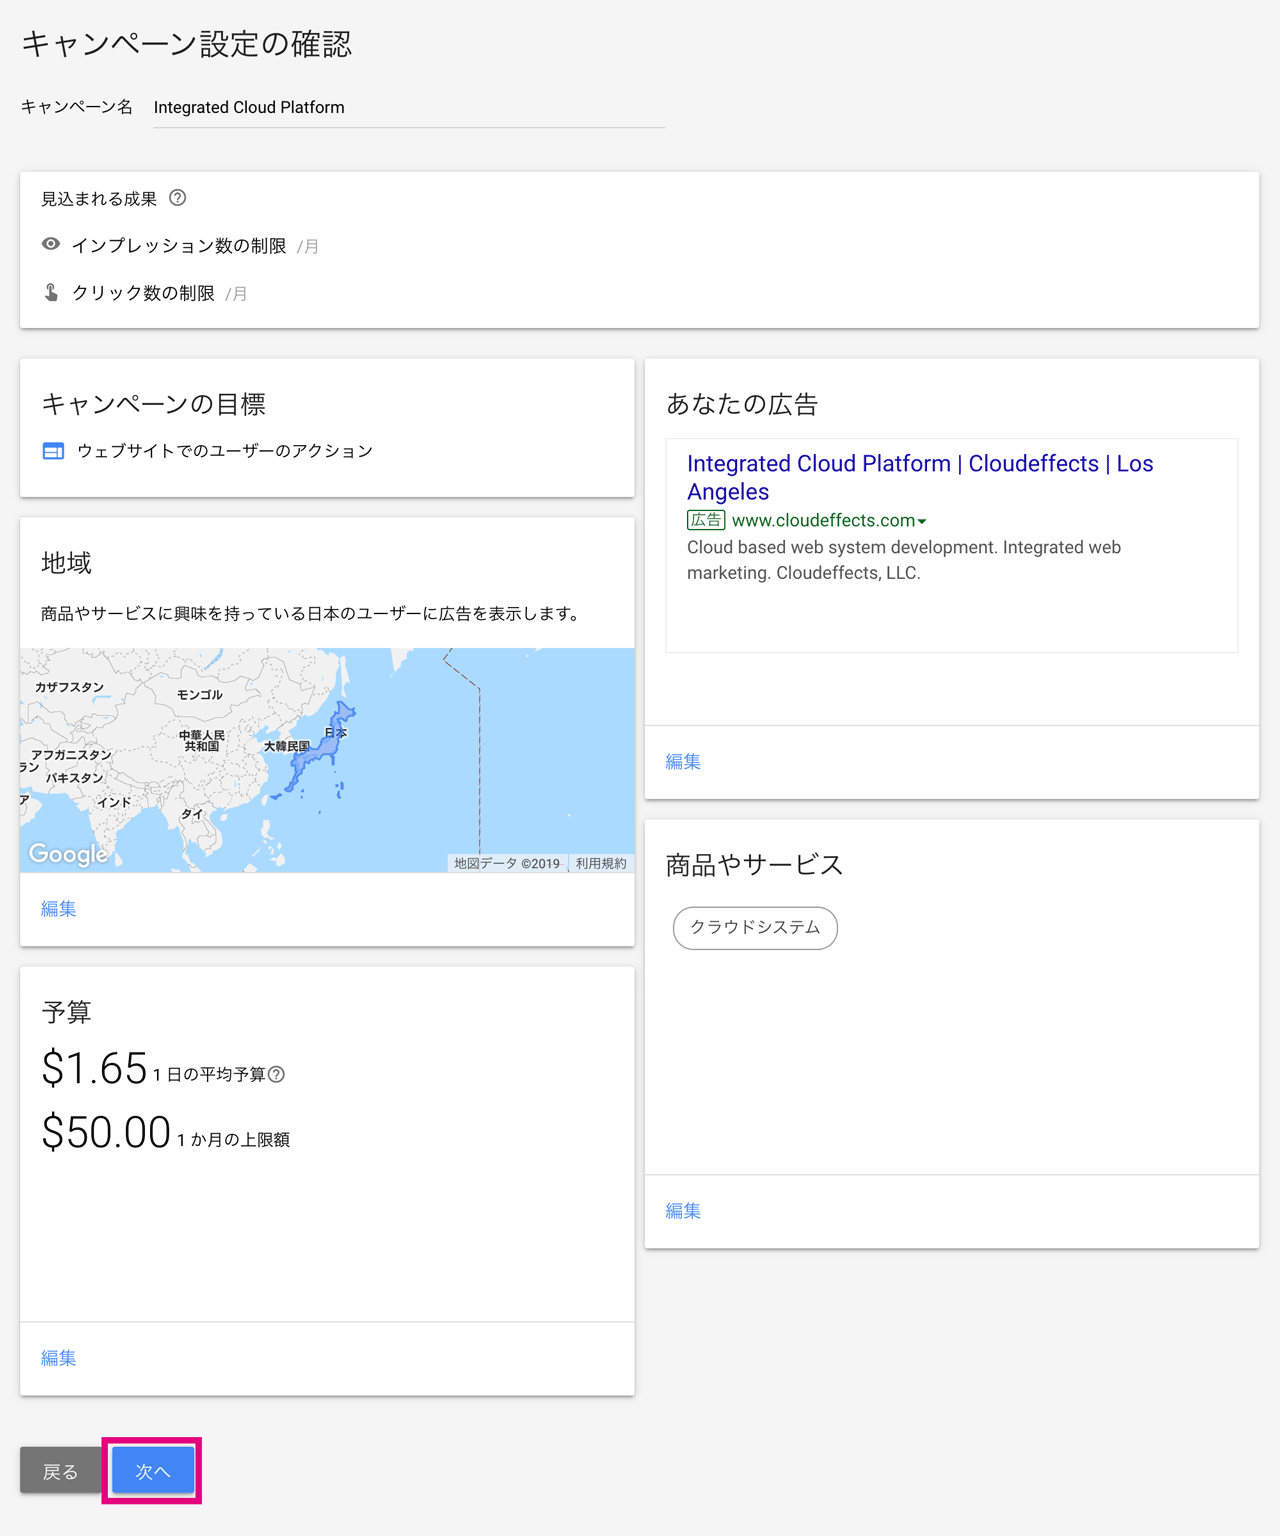Click the 広告 badge in the ad preview

tap(706, 520)
